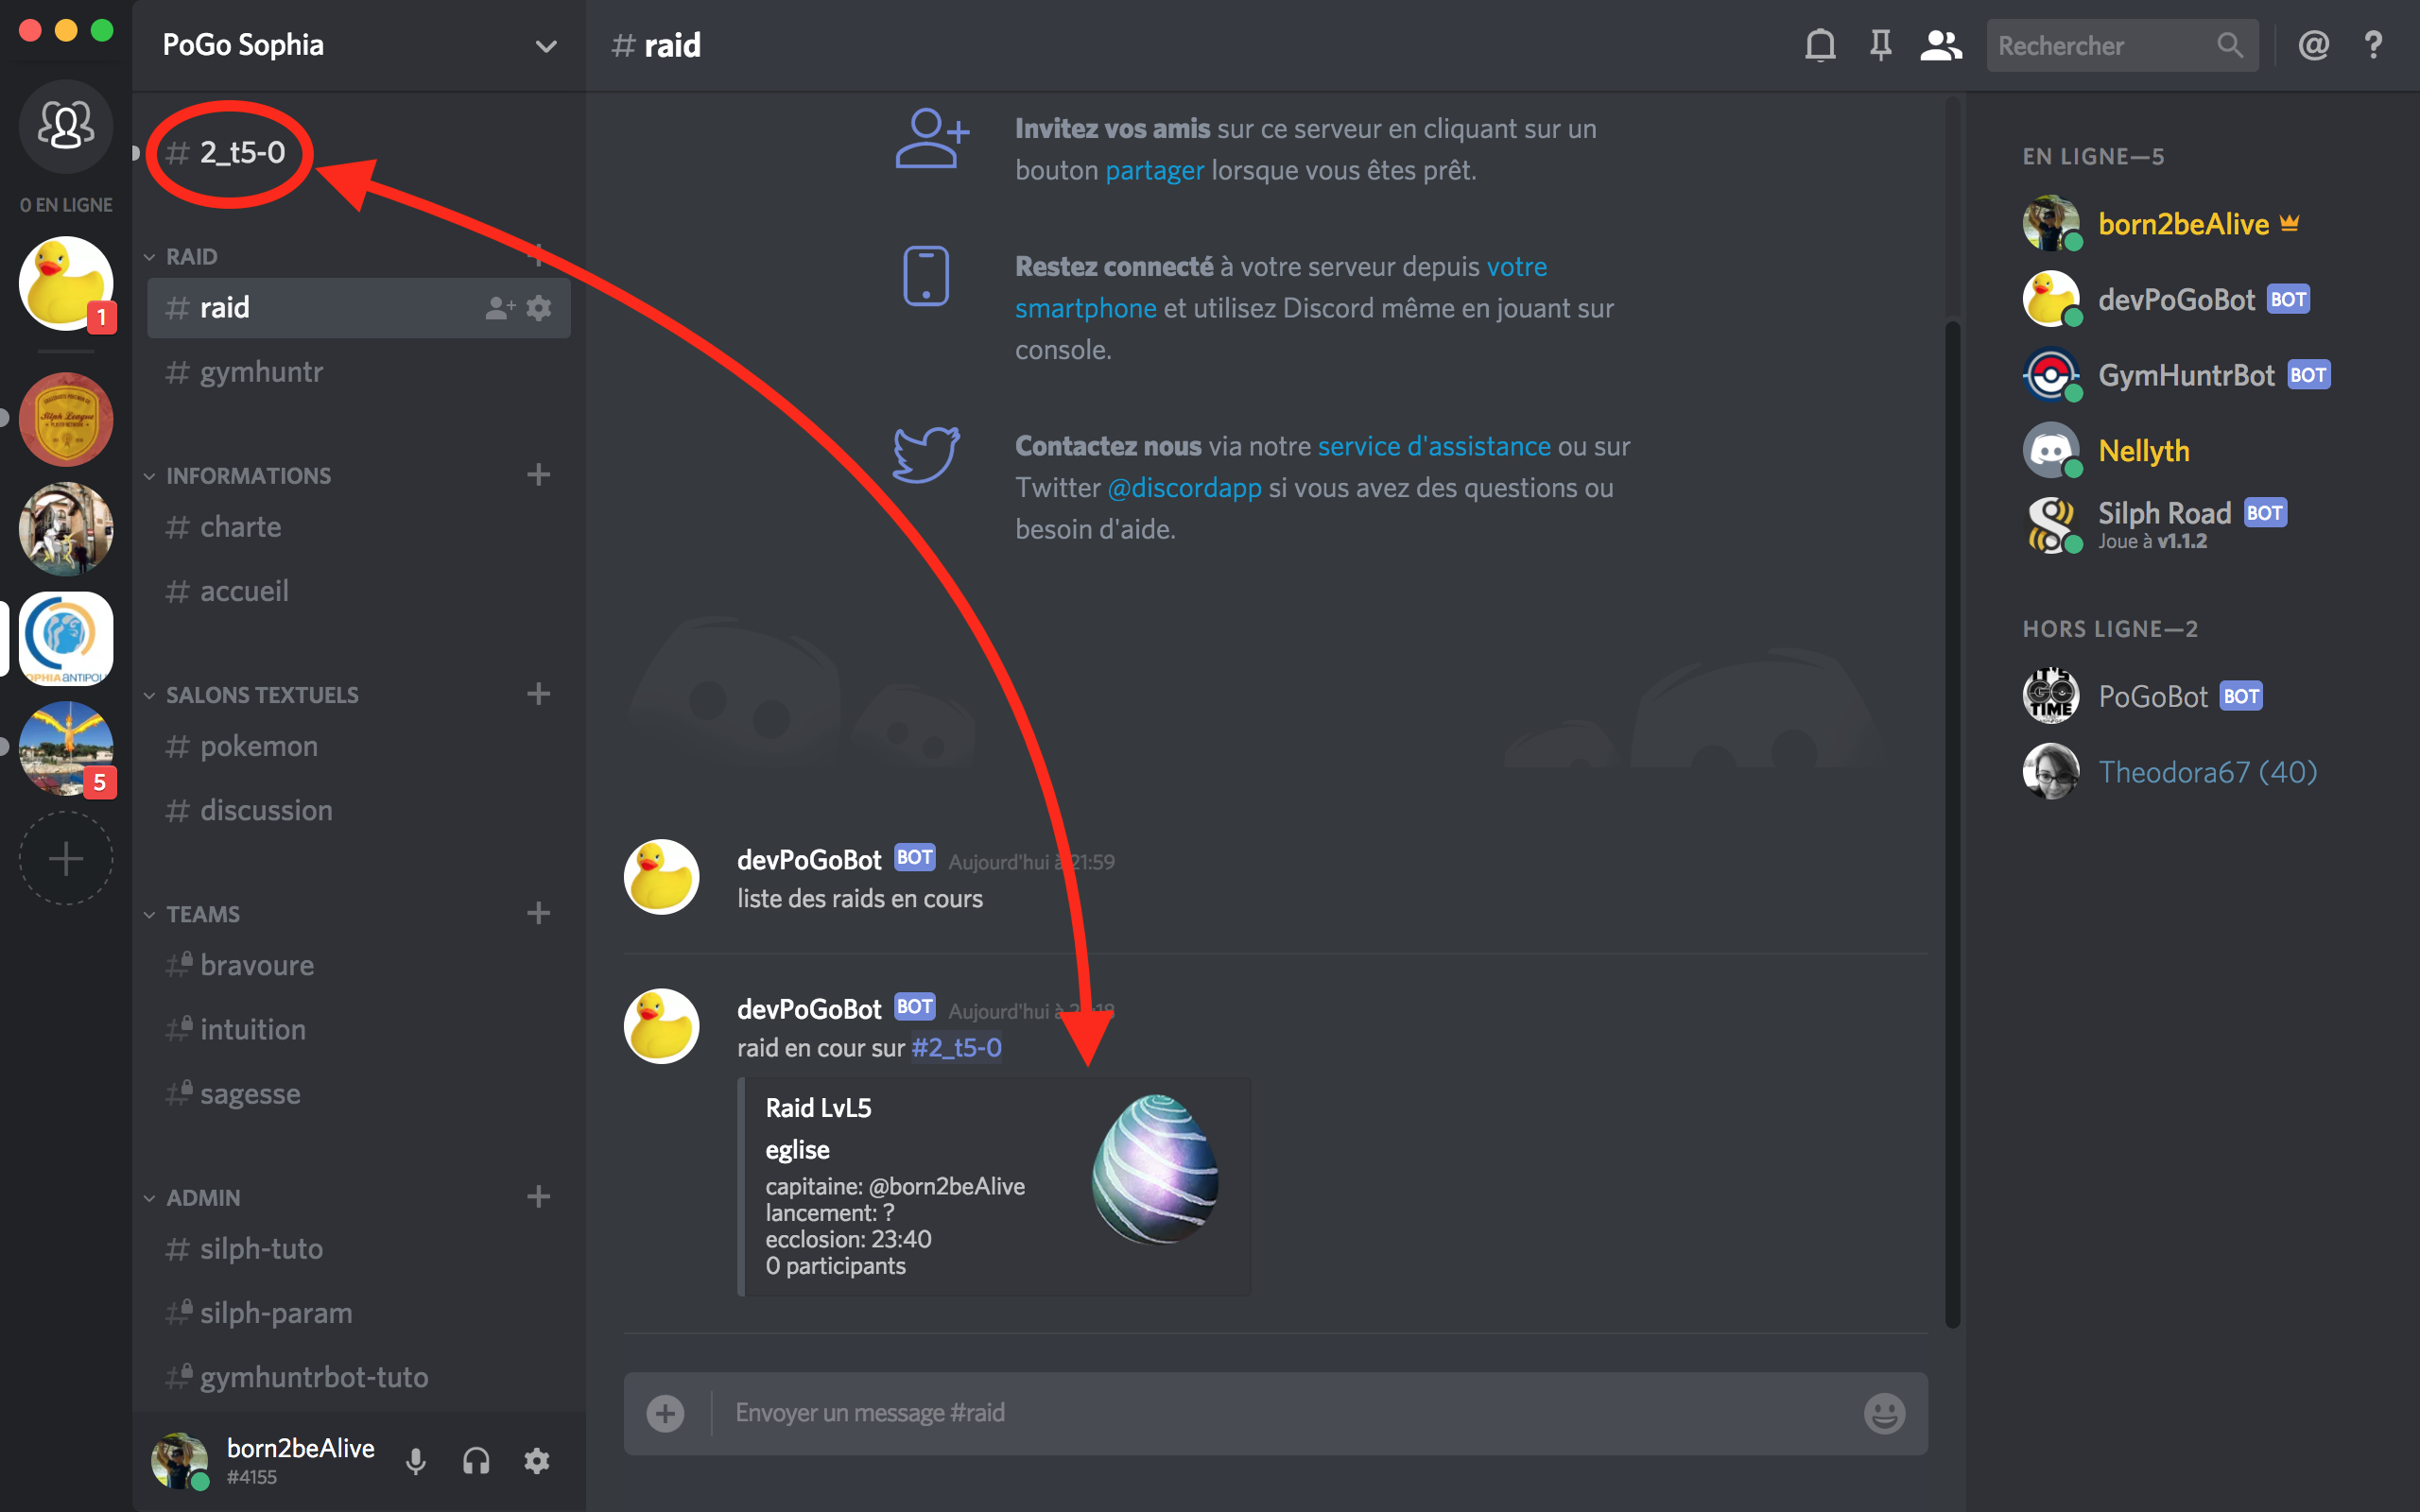This screenshot has width=2420, height=1512.
Task: Click the chat scrollbar thumb
Action: coord(1952,824)
